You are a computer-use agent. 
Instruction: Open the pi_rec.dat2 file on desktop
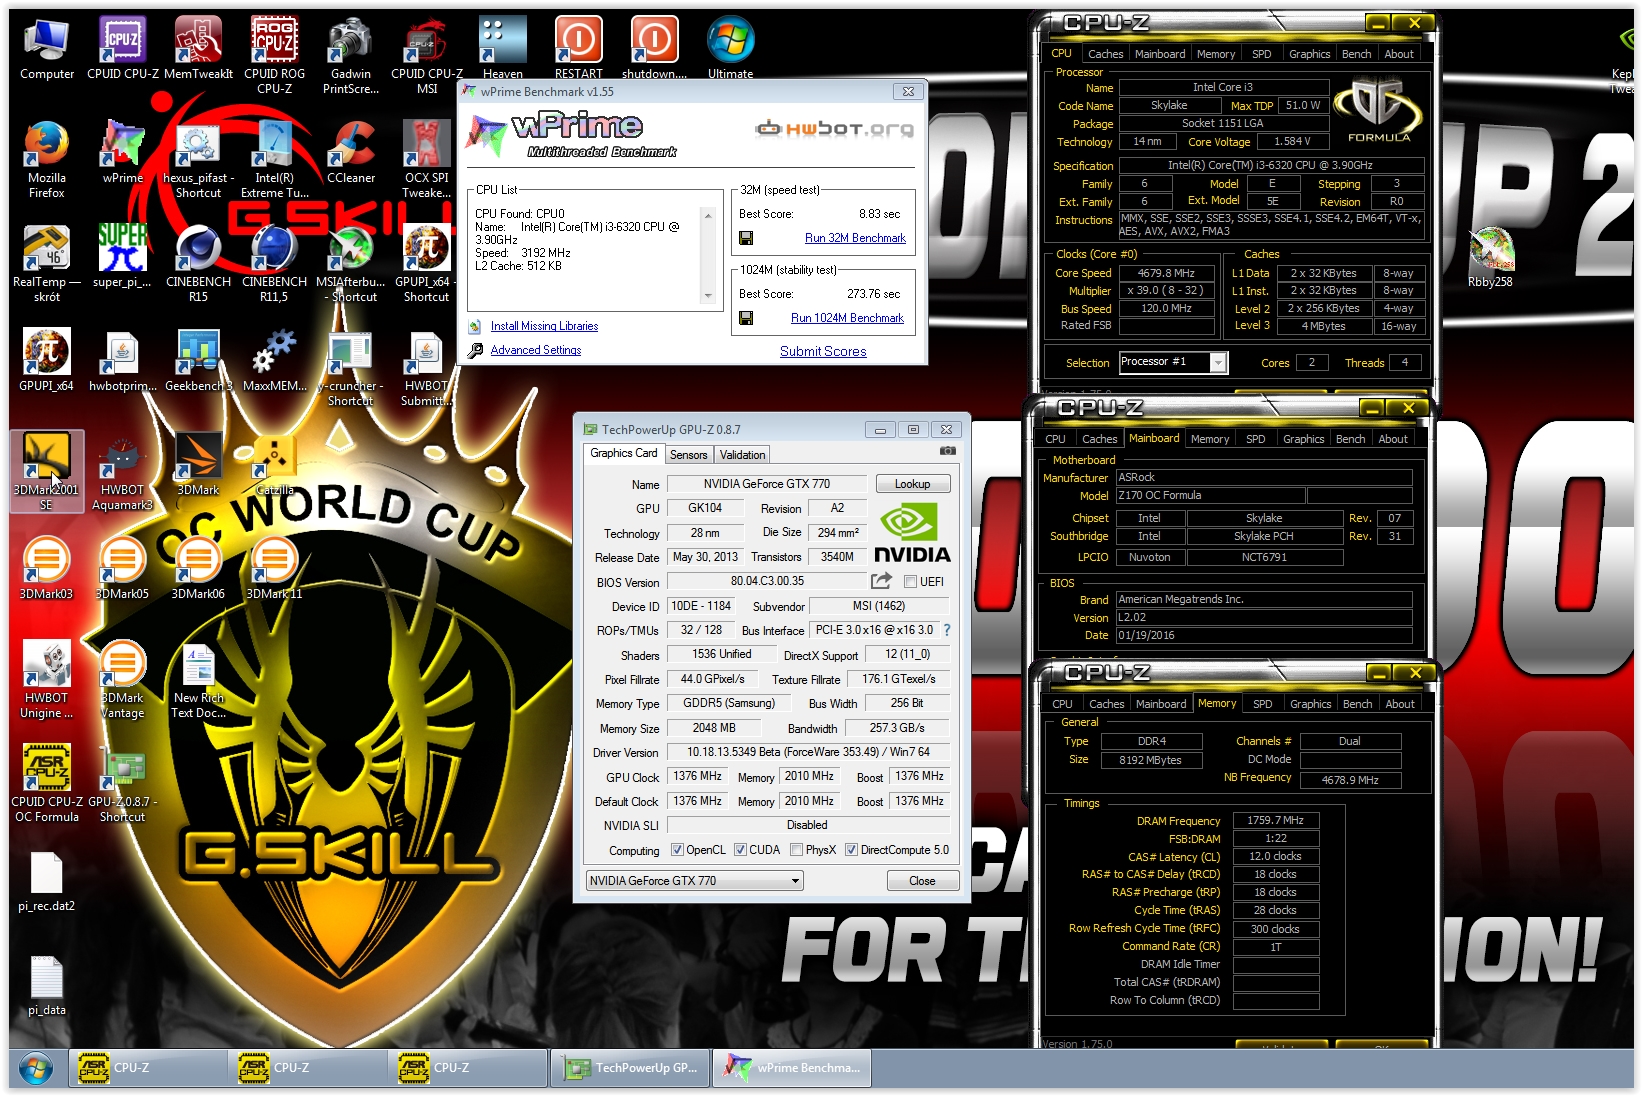(47, 882)
